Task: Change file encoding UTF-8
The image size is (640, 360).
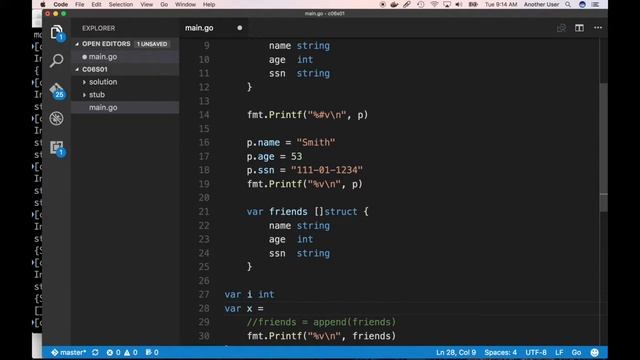Action: 536,352
